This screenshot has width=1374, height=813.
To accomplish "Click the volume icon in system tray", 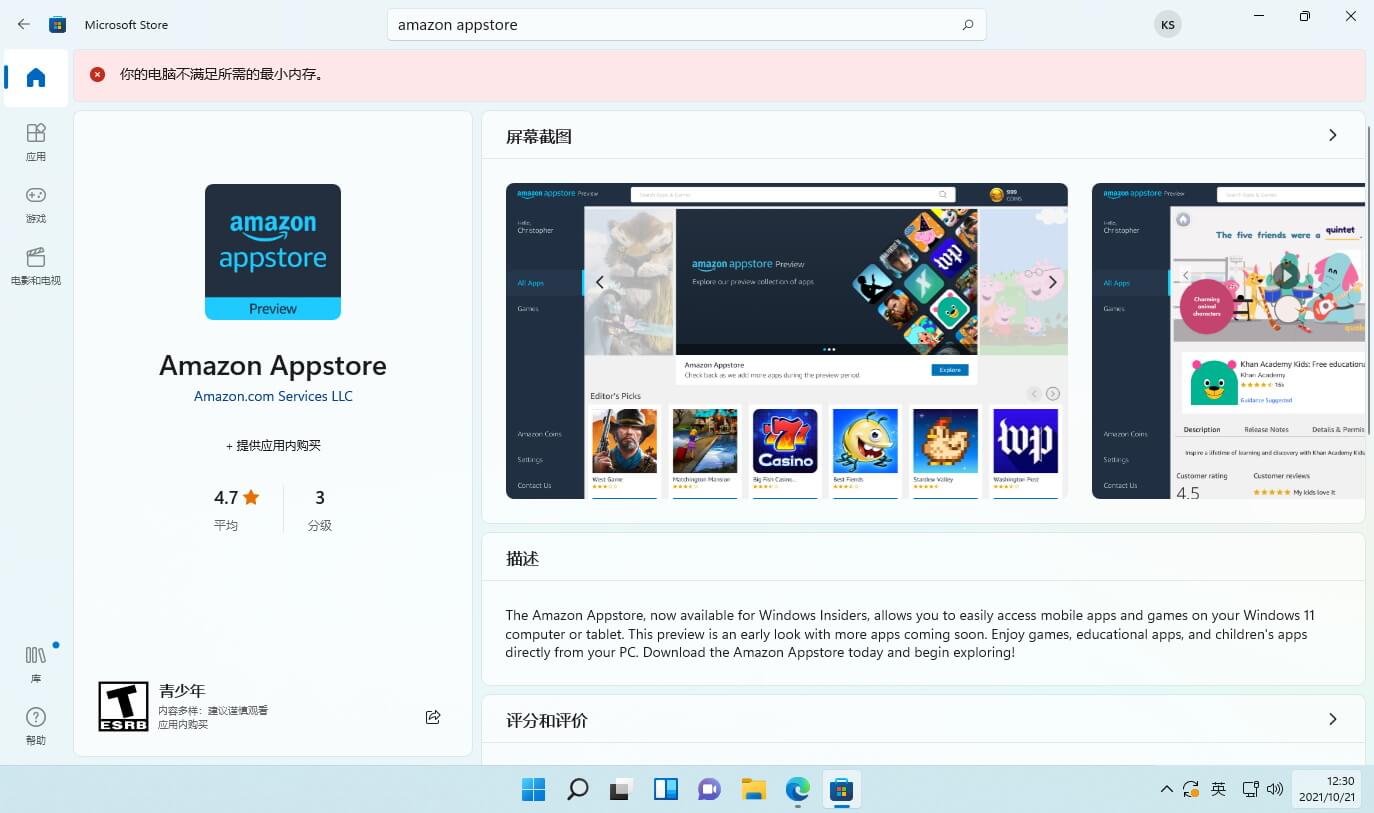I will [1274, 789].
